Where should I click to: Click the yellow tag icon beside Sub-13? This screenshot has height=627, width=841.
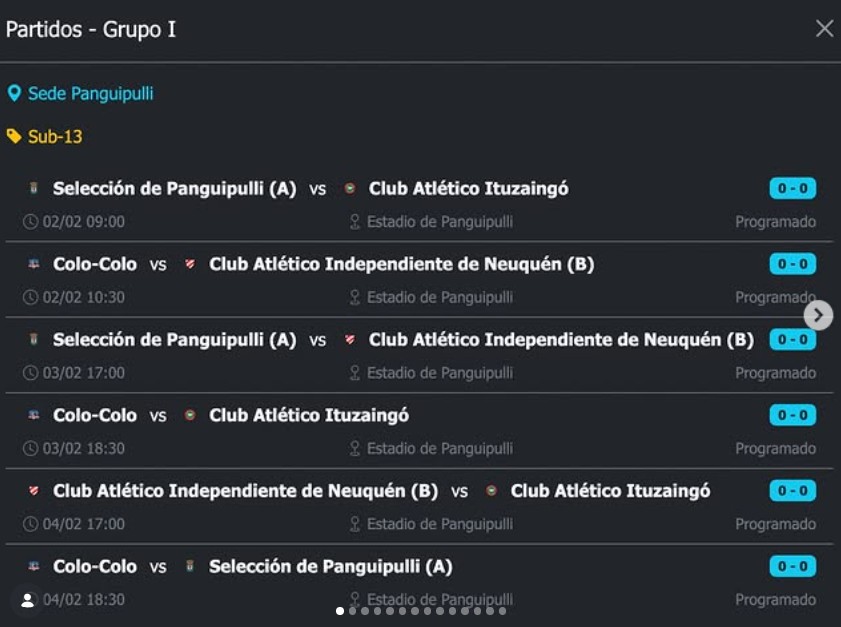point(14,136)
